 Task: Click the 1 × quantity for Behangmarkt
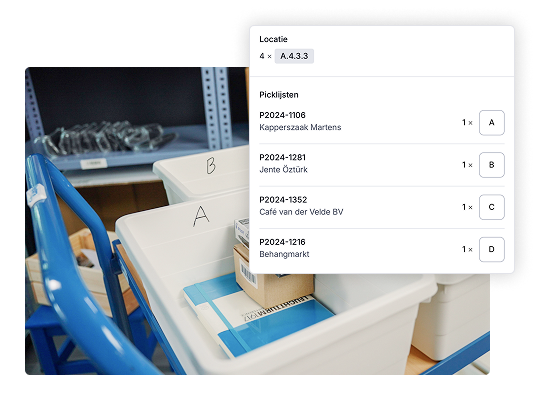tap(467, 249)
